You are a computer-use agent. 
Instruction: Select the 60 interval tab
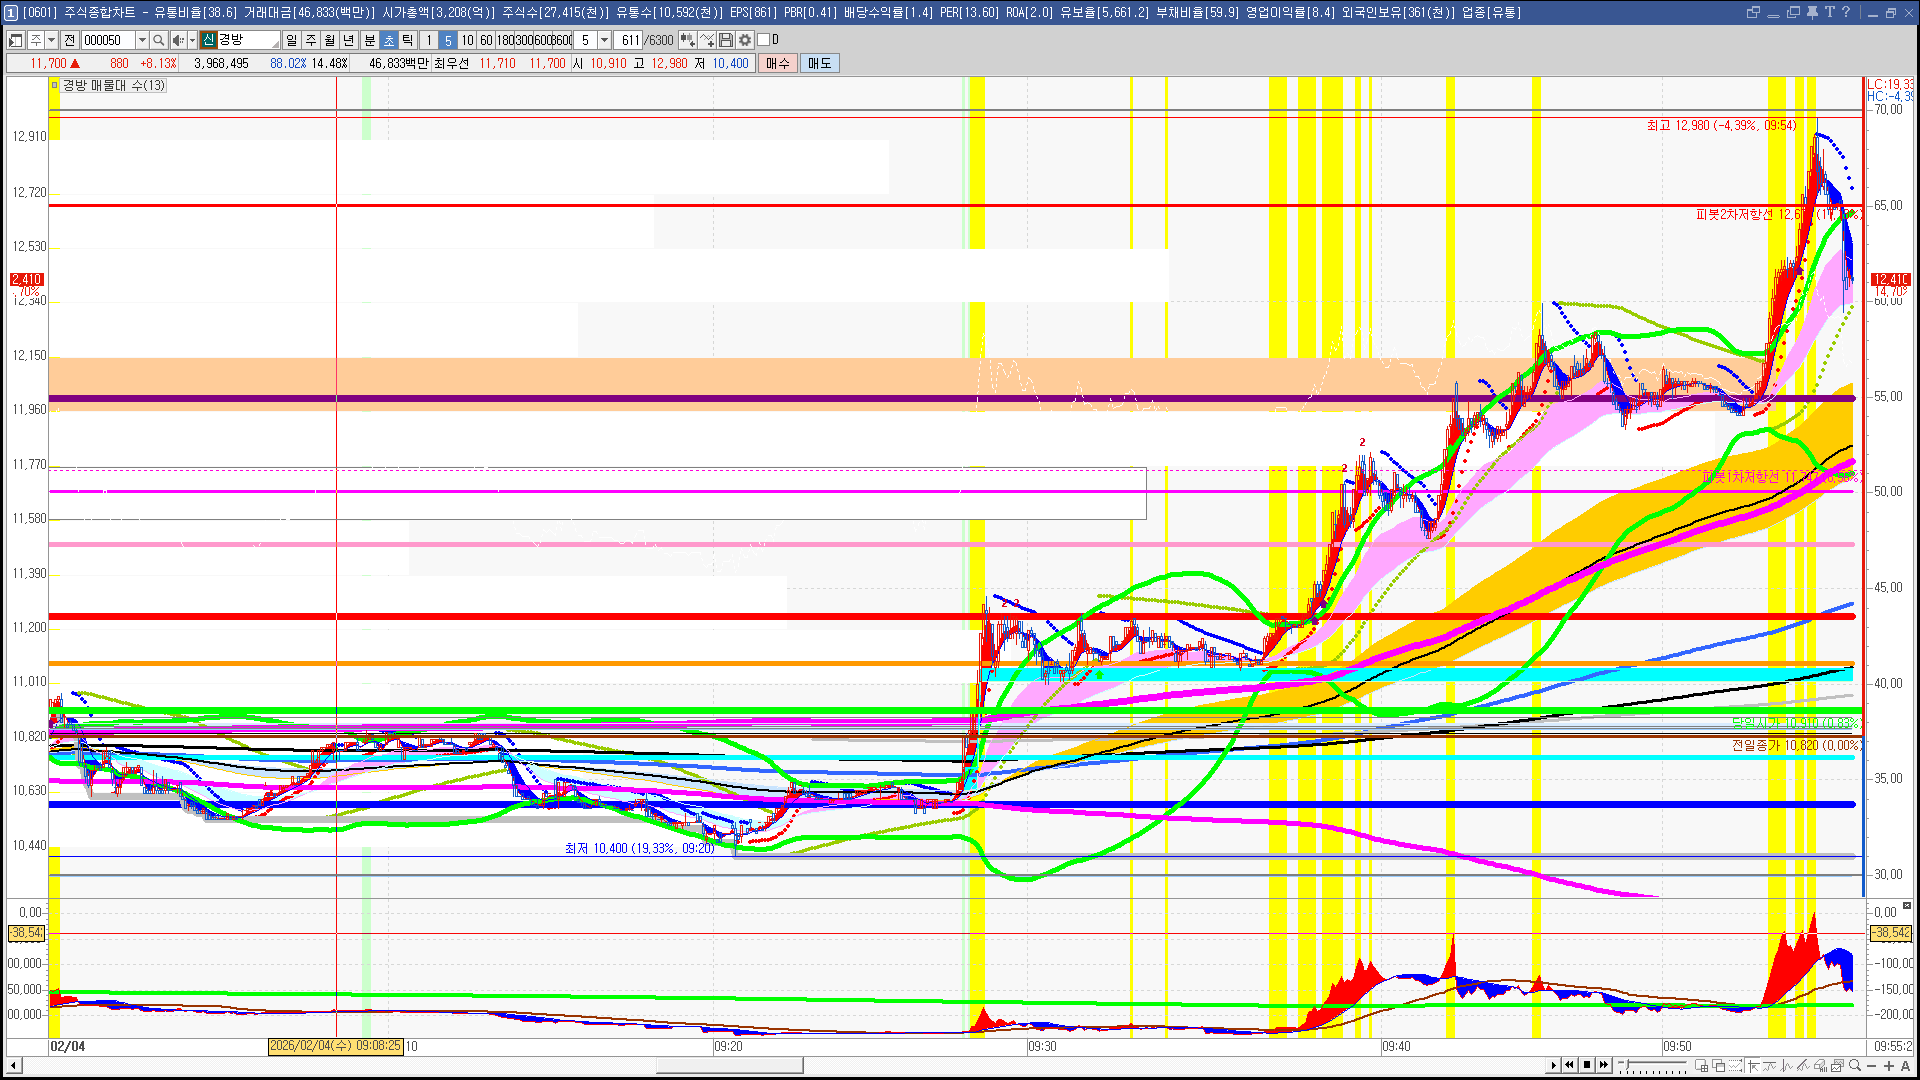pyautogui.click(x=486, y=40)
